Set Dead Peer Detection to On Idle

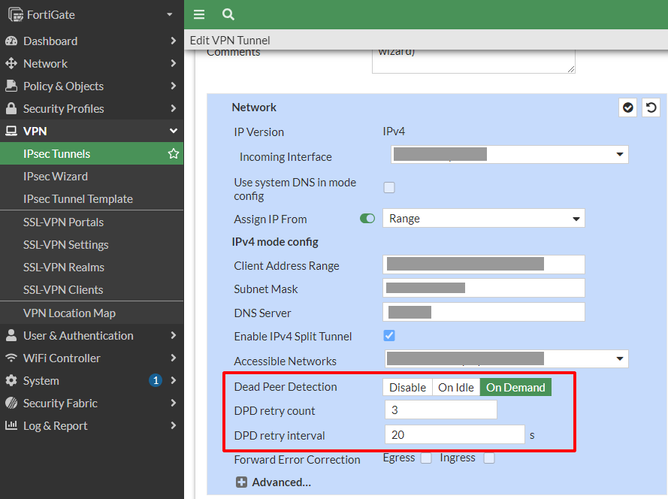point(456,387)
